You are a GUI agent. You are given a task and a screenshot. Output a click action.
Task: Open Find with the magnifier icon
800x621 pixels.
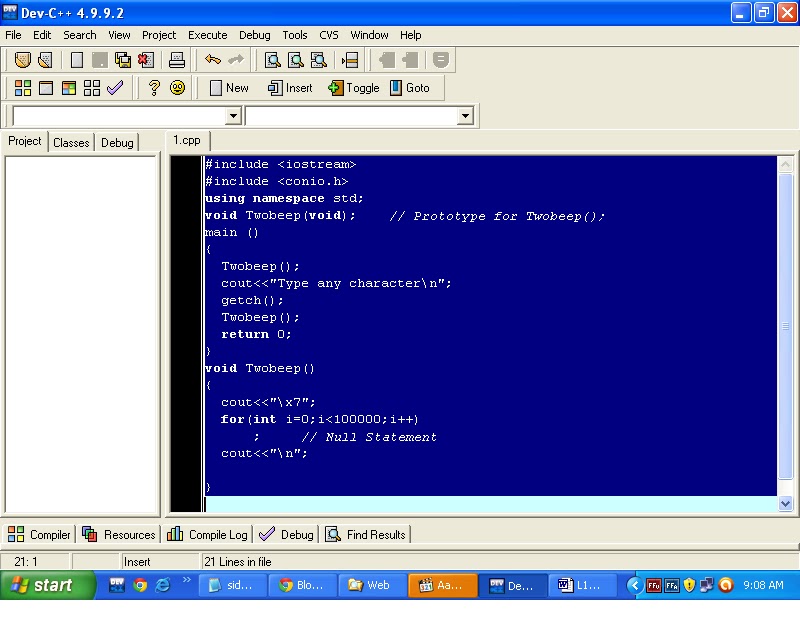(272, 60)
